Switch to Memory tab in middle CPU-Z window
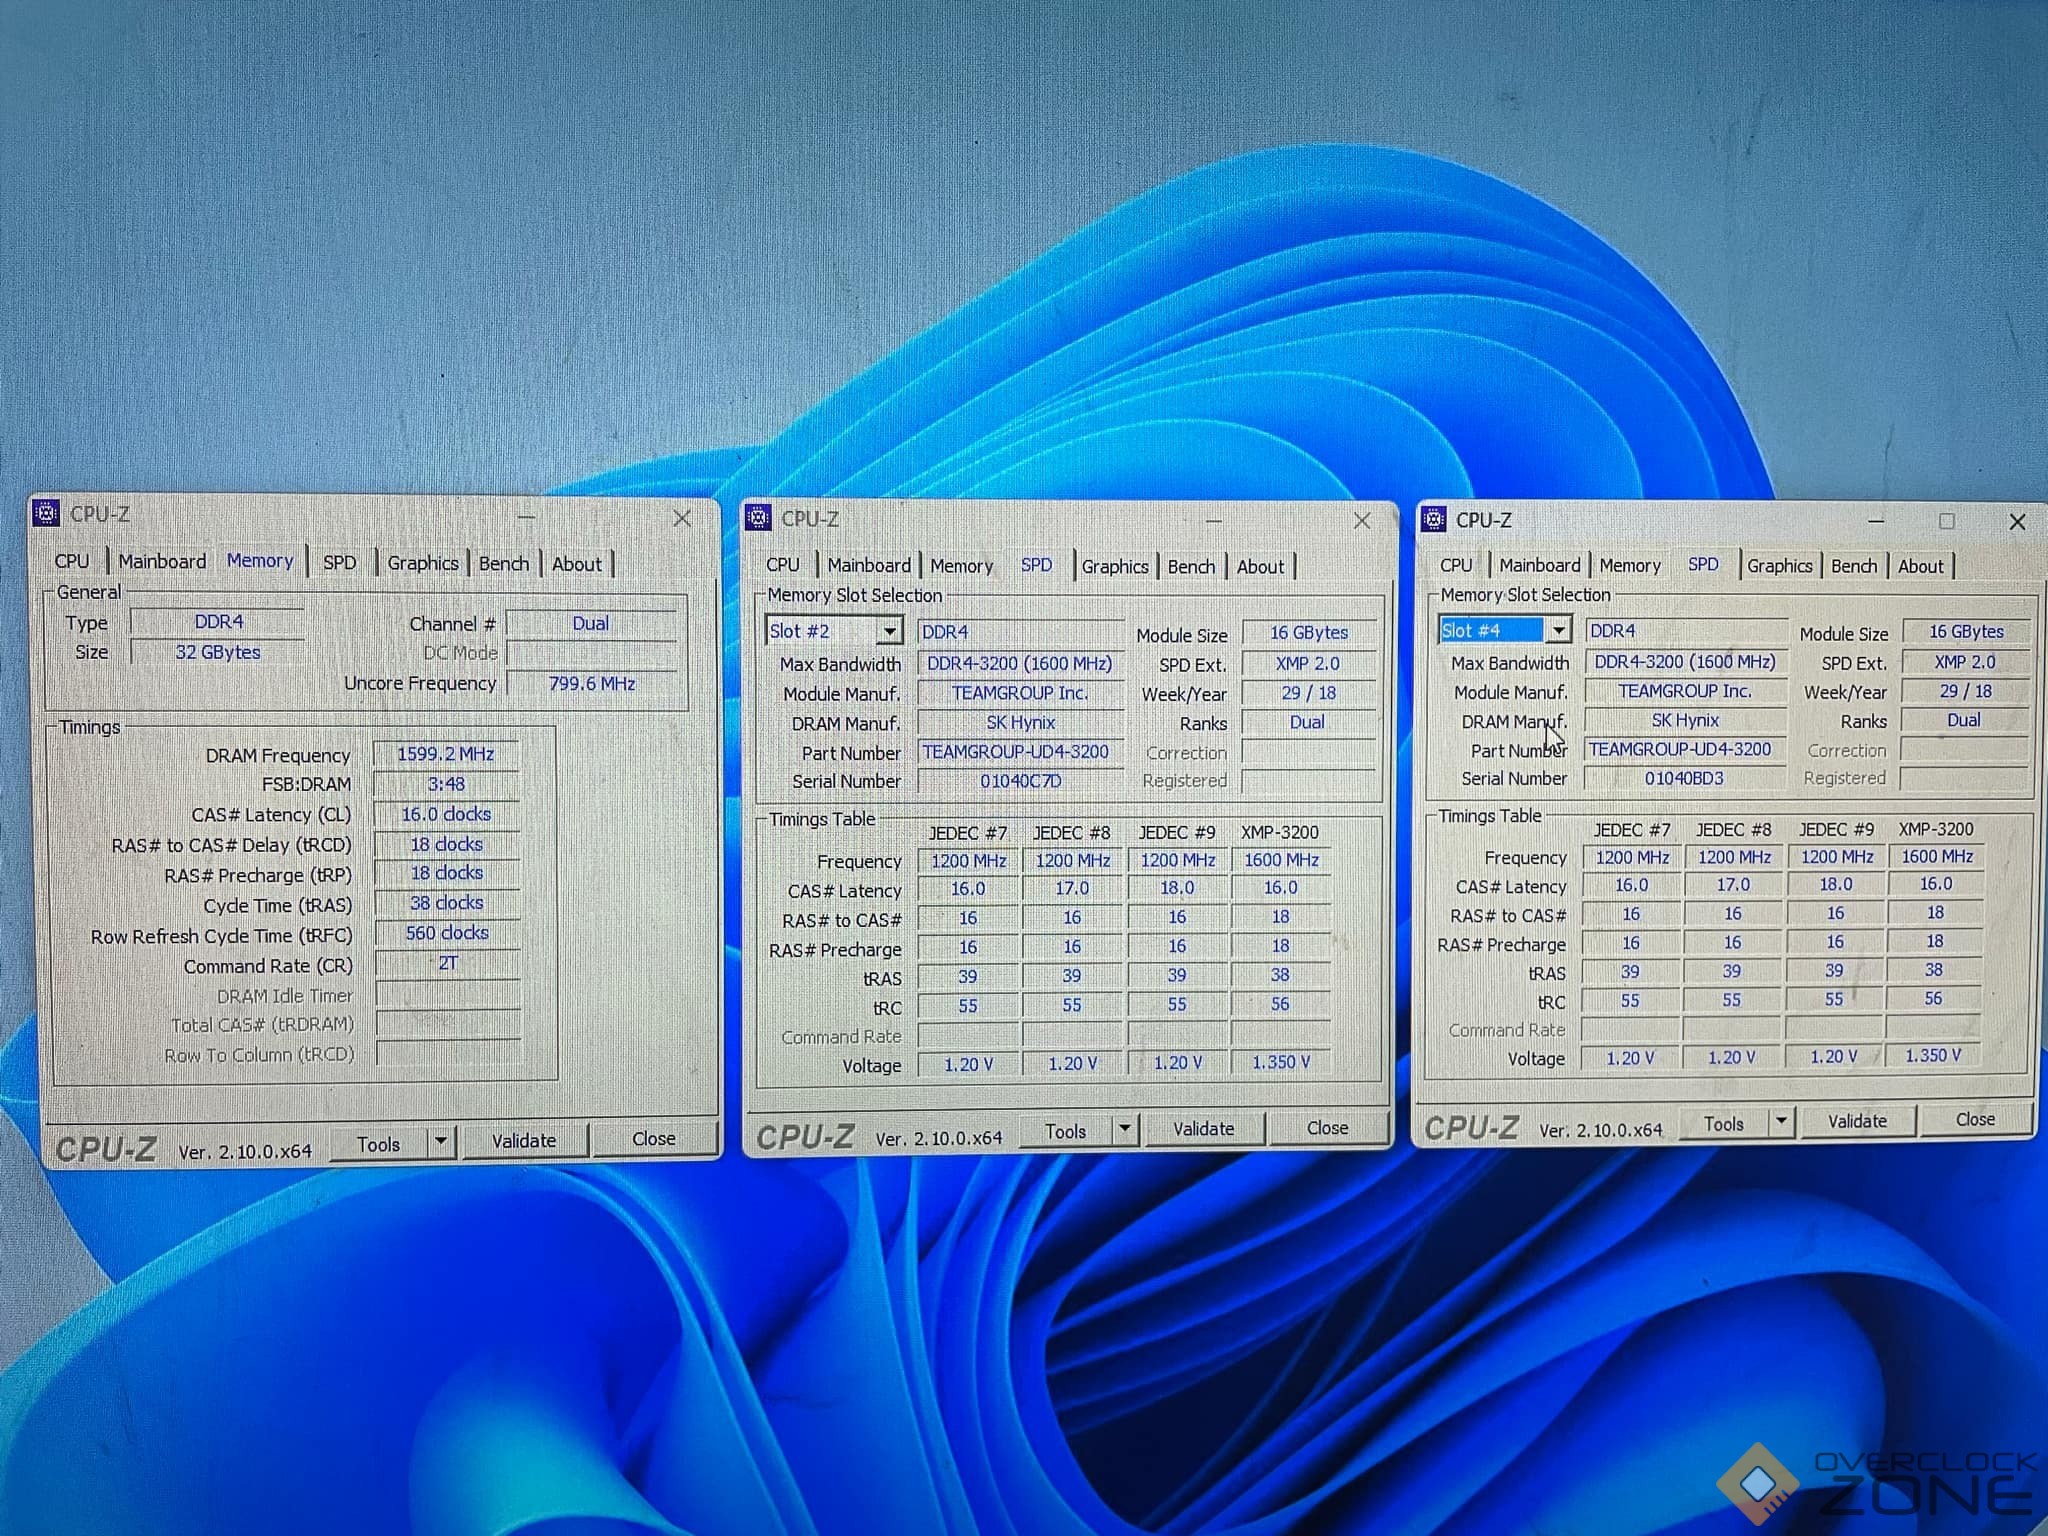This screenshot has width=2048, height=1536. [x=962, y=566]
